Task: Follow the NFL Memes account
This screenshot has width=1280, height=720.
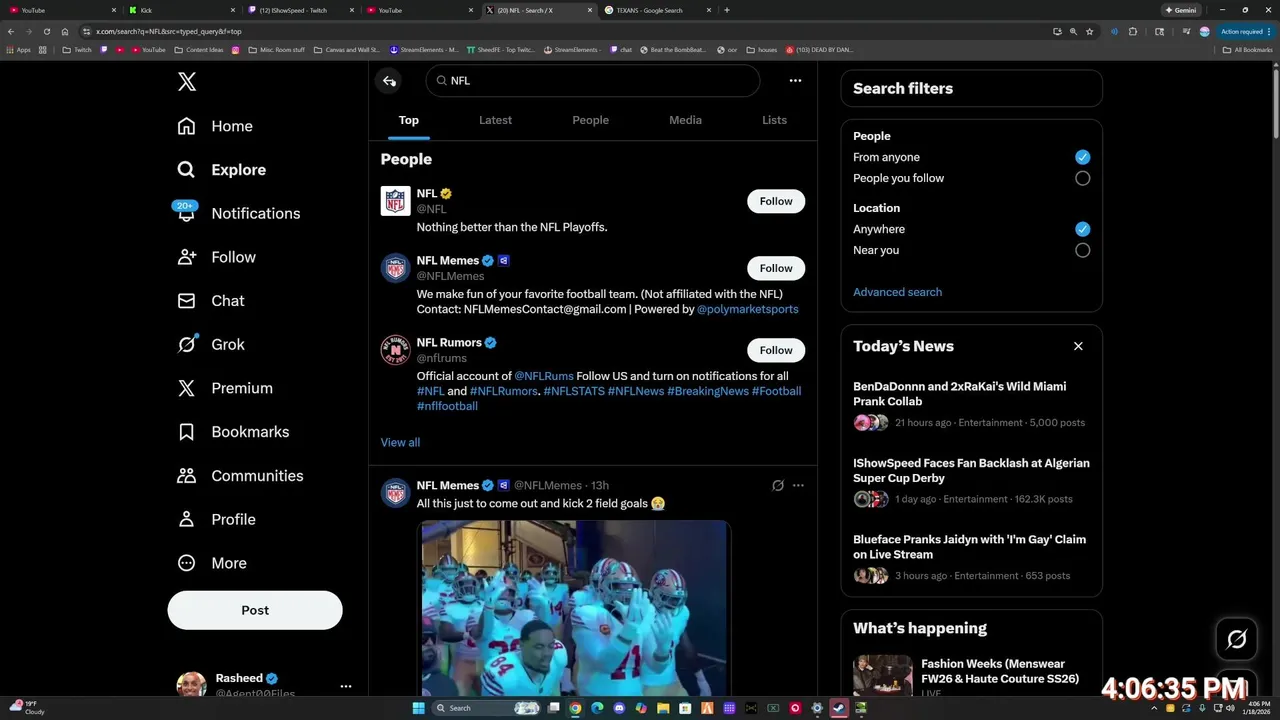Action: (x=776, y=268)
